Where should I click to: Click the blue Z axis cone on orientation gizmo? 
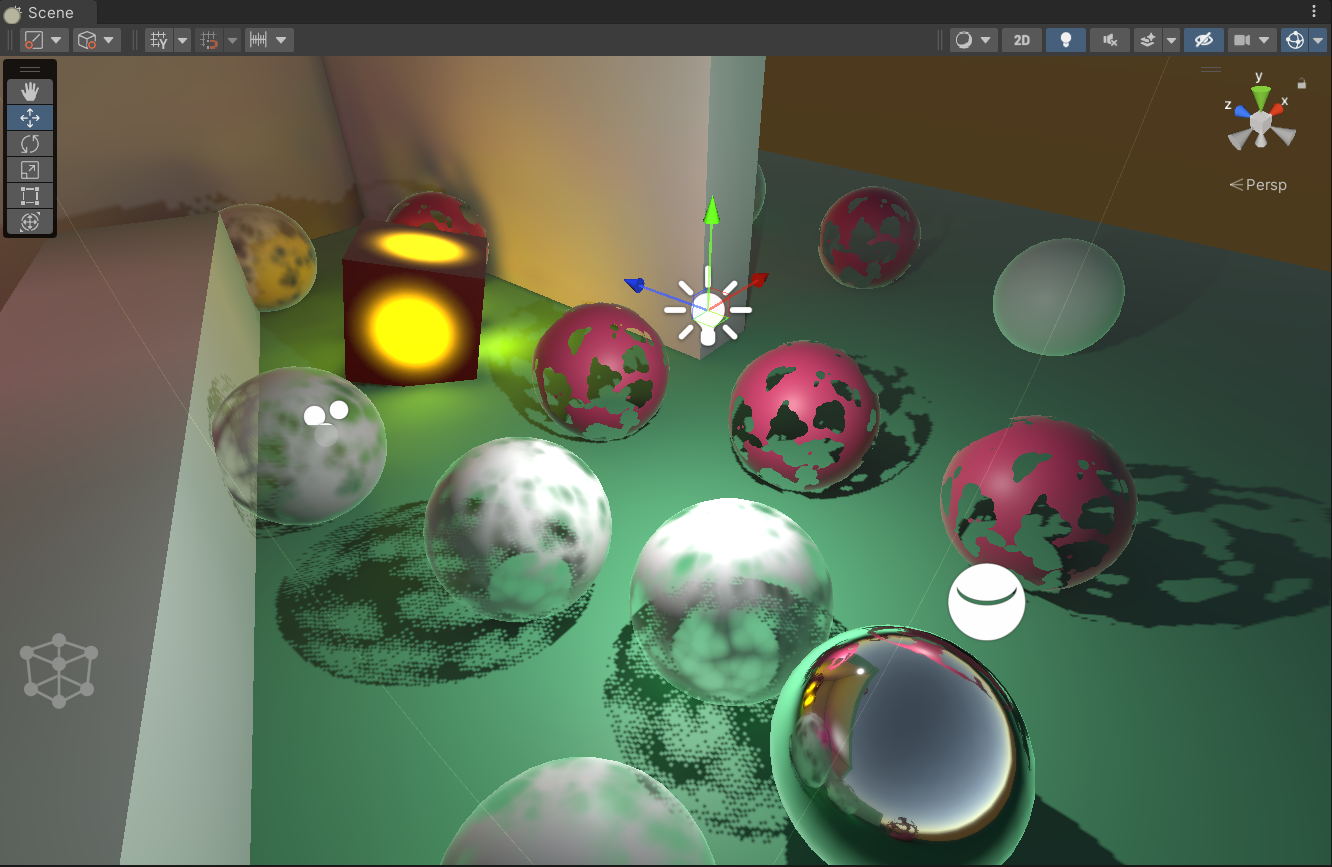point(1243,110)
